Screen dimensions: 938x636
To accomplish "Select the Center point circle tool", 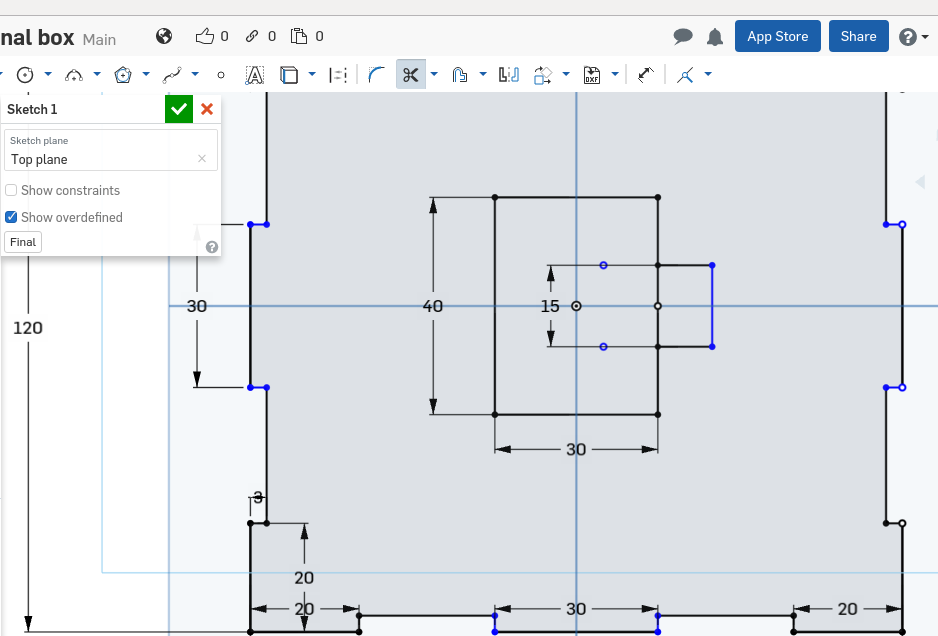I will click(25, 75).
